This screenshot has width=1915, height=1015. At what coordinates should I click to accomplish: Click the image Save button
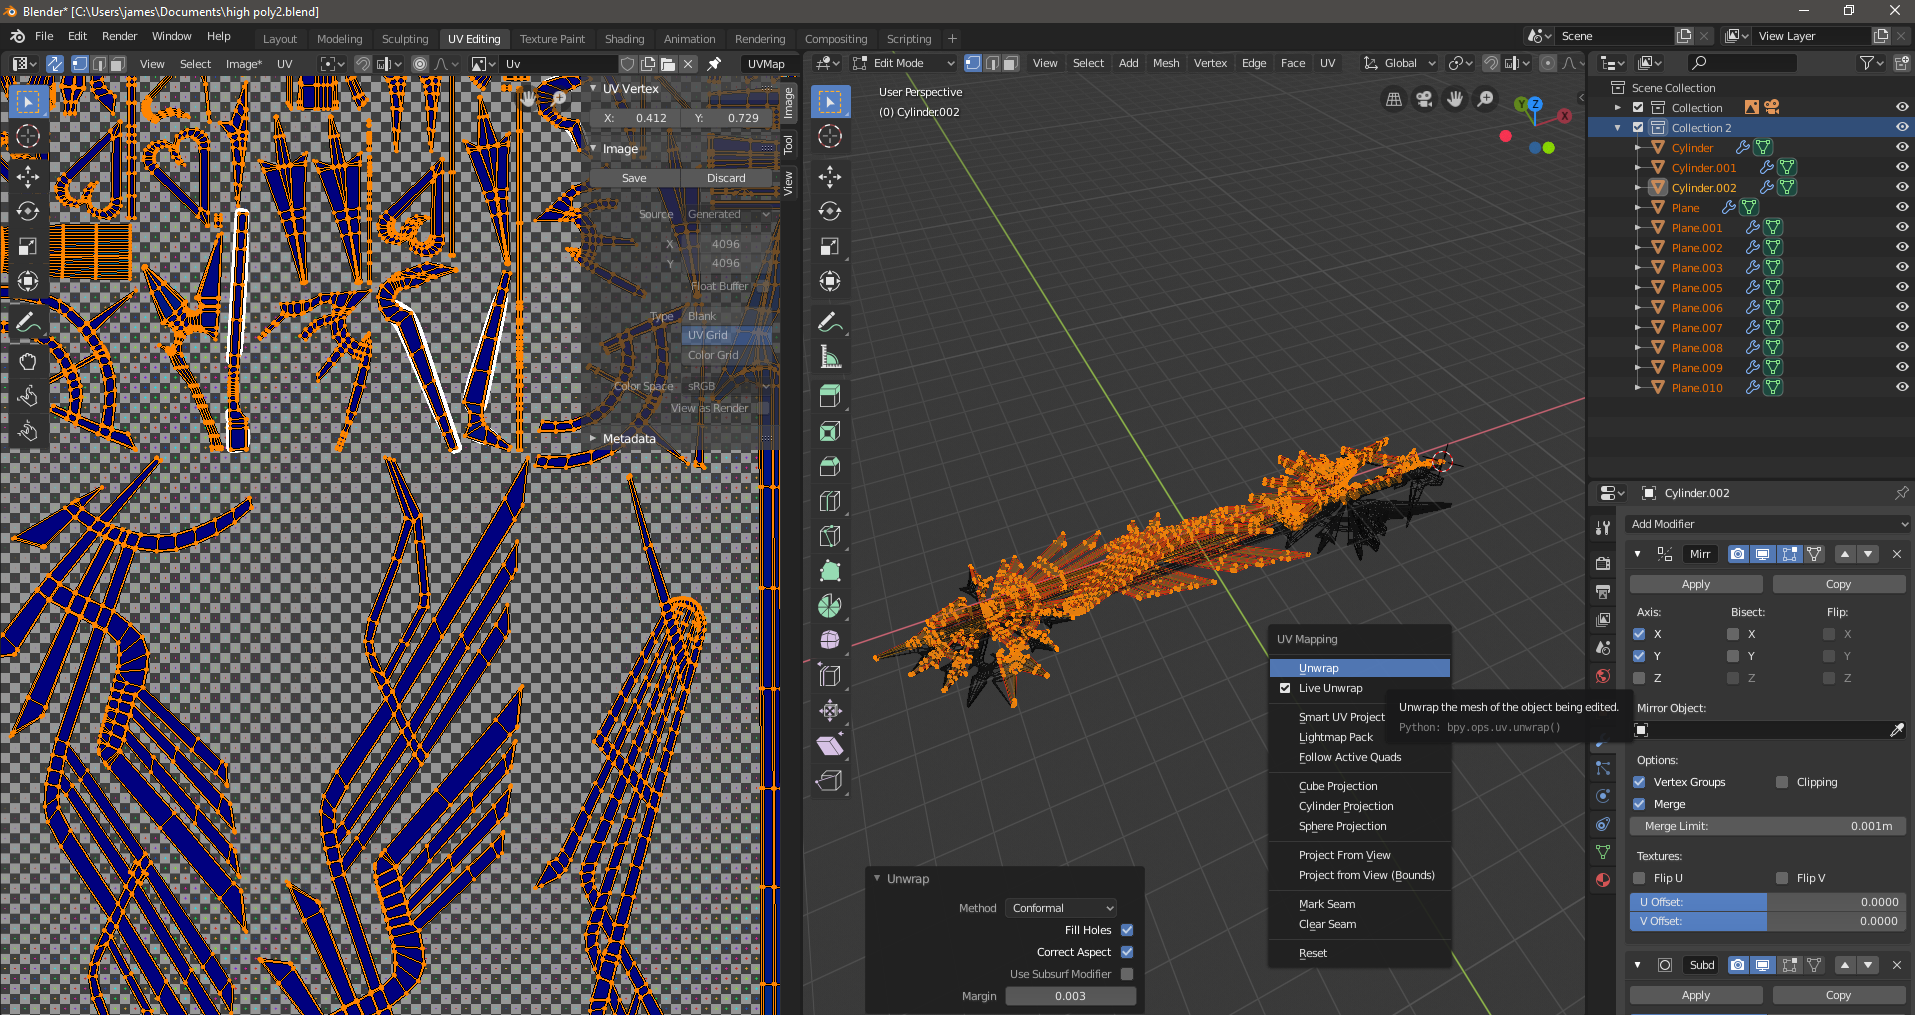pyautogui.click(x=634, y=178)
